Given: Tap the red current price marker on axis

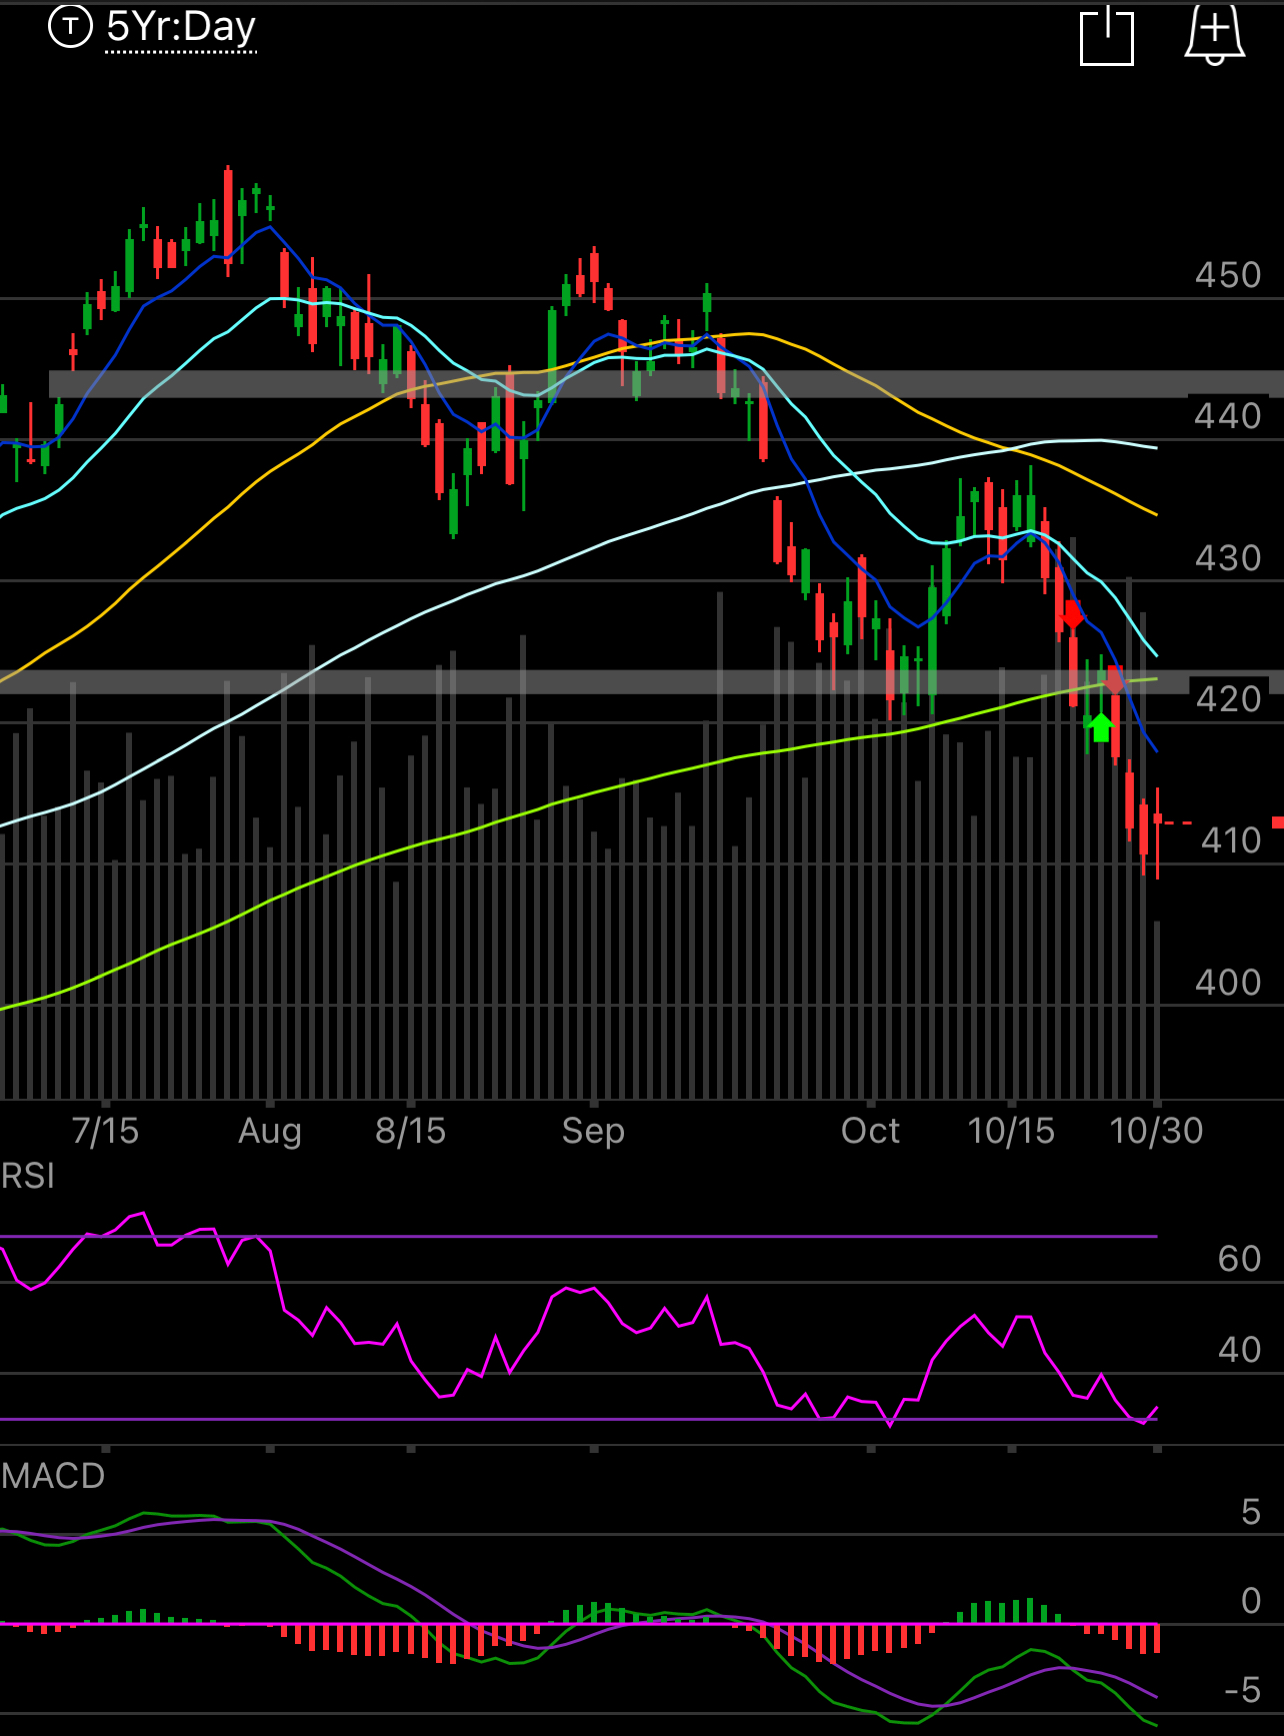Looking at the screenshot, I should 1277,822.
